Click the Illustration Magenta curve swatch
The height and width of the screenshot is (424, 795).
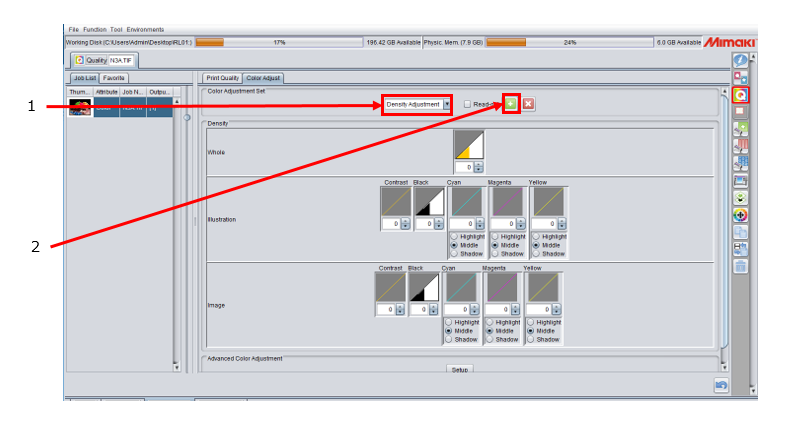coord(508,202)
